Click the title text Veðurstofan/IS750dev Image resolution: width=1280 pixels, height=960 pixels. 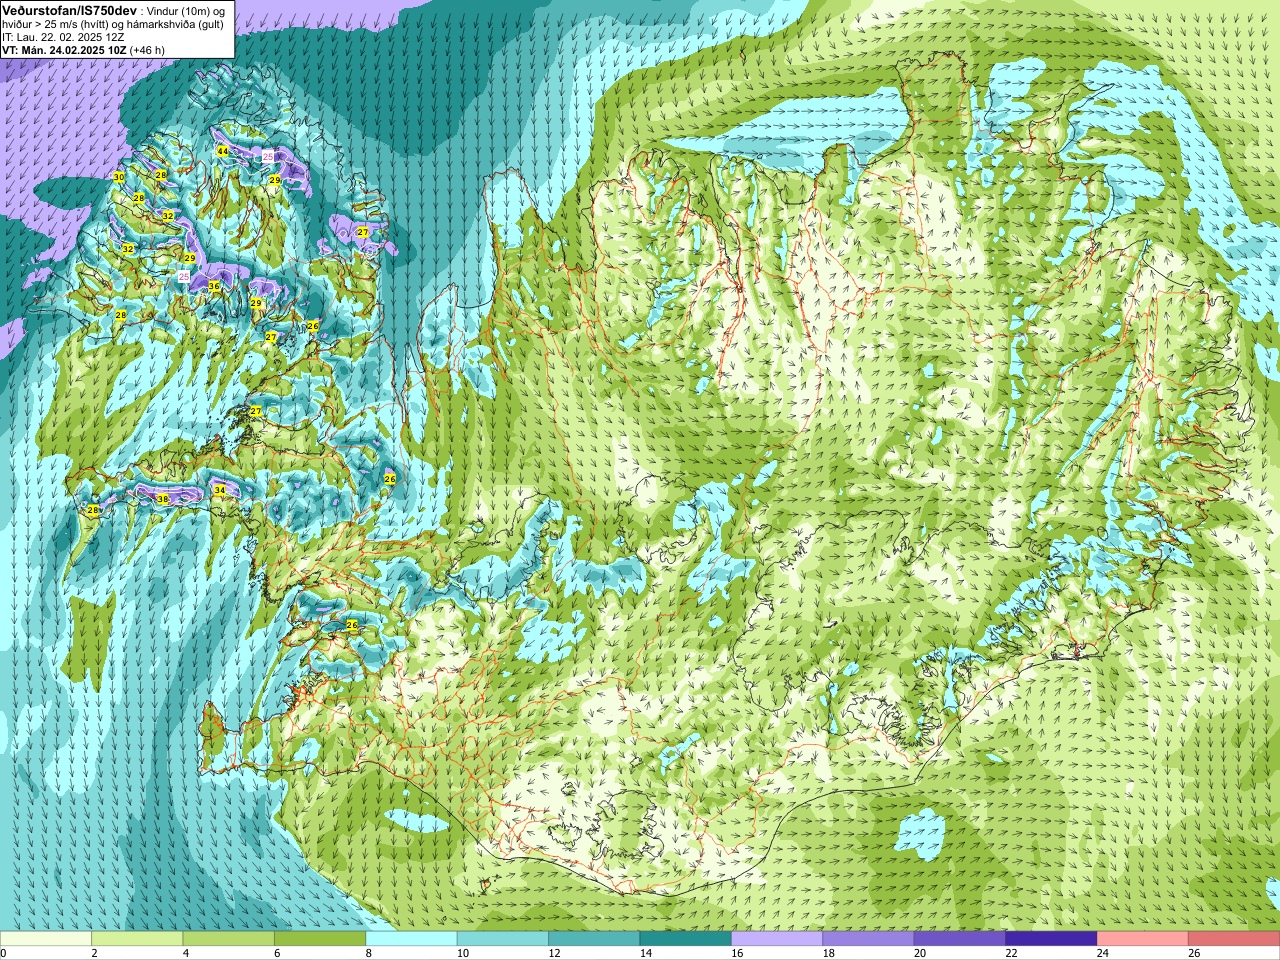(x=70, y=10)
